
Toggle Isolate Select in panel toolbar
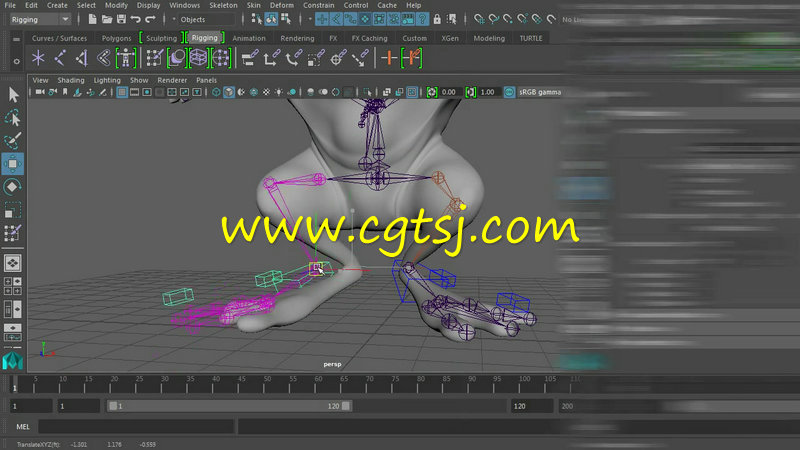[367, 92]
